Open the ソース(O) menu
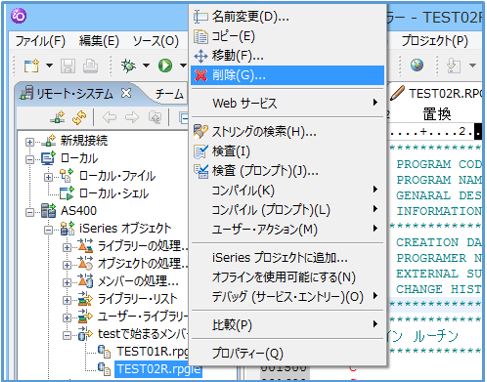The image size is (487, 382). pos(156,41)
